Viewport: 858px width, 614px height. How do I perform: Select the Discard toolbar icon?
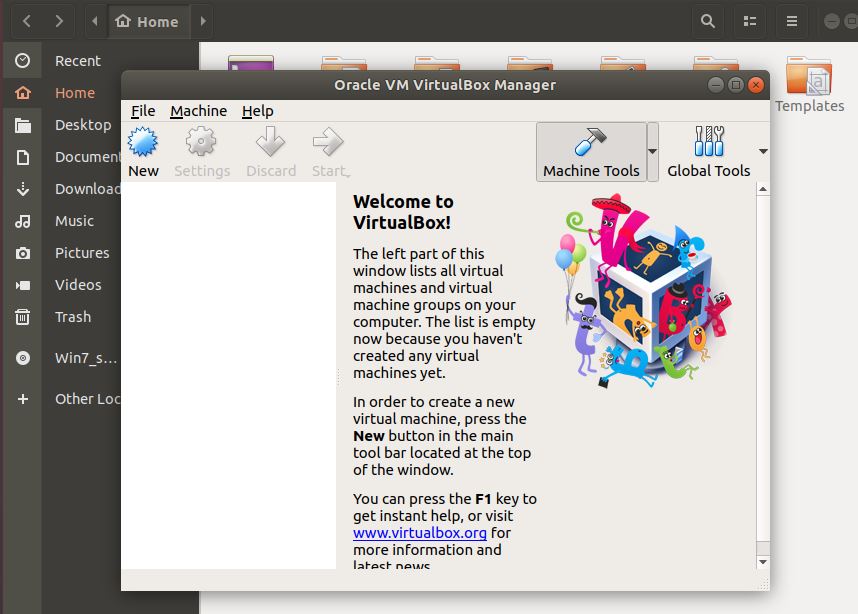270,150
